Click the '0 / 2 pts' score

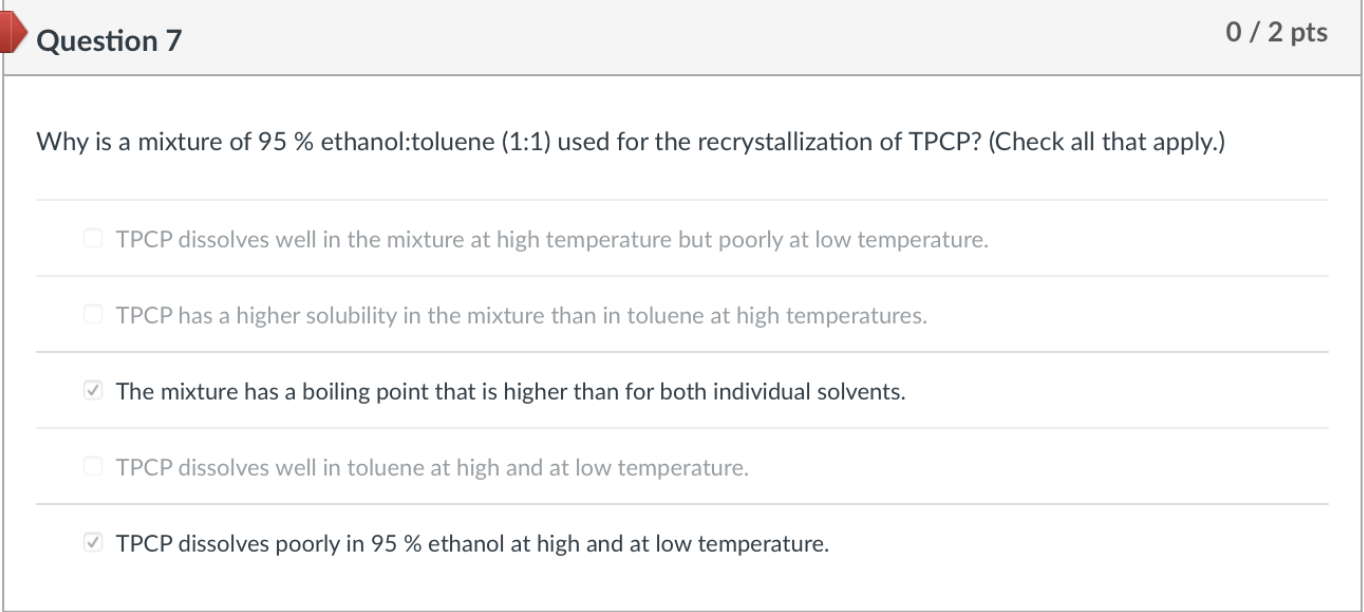(1276, 33)
